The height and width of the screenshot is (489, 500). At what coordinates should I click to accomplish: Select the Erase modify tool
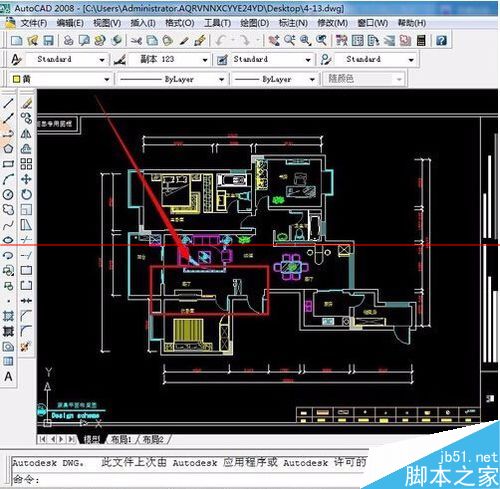26,103
